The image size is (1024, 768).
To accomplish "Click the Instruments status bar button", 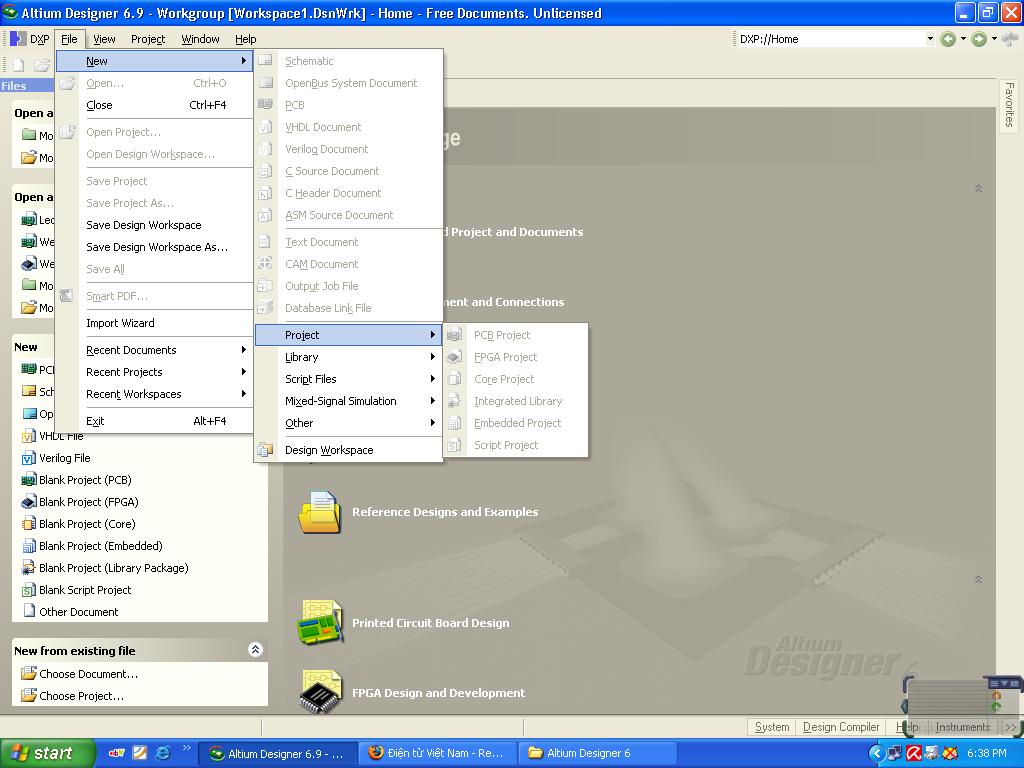I will (x=963, y=727).
